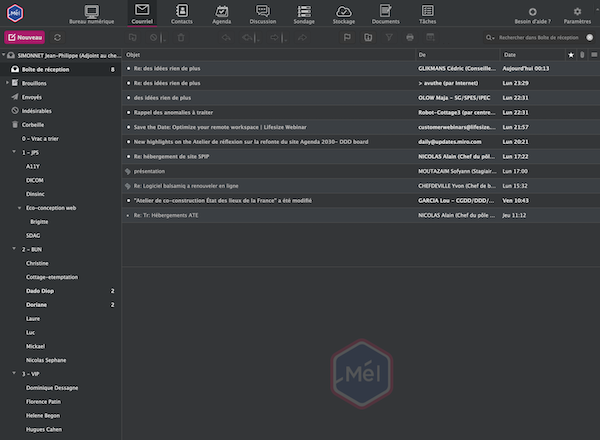Toggle the star flagged column header

[571, 54]
